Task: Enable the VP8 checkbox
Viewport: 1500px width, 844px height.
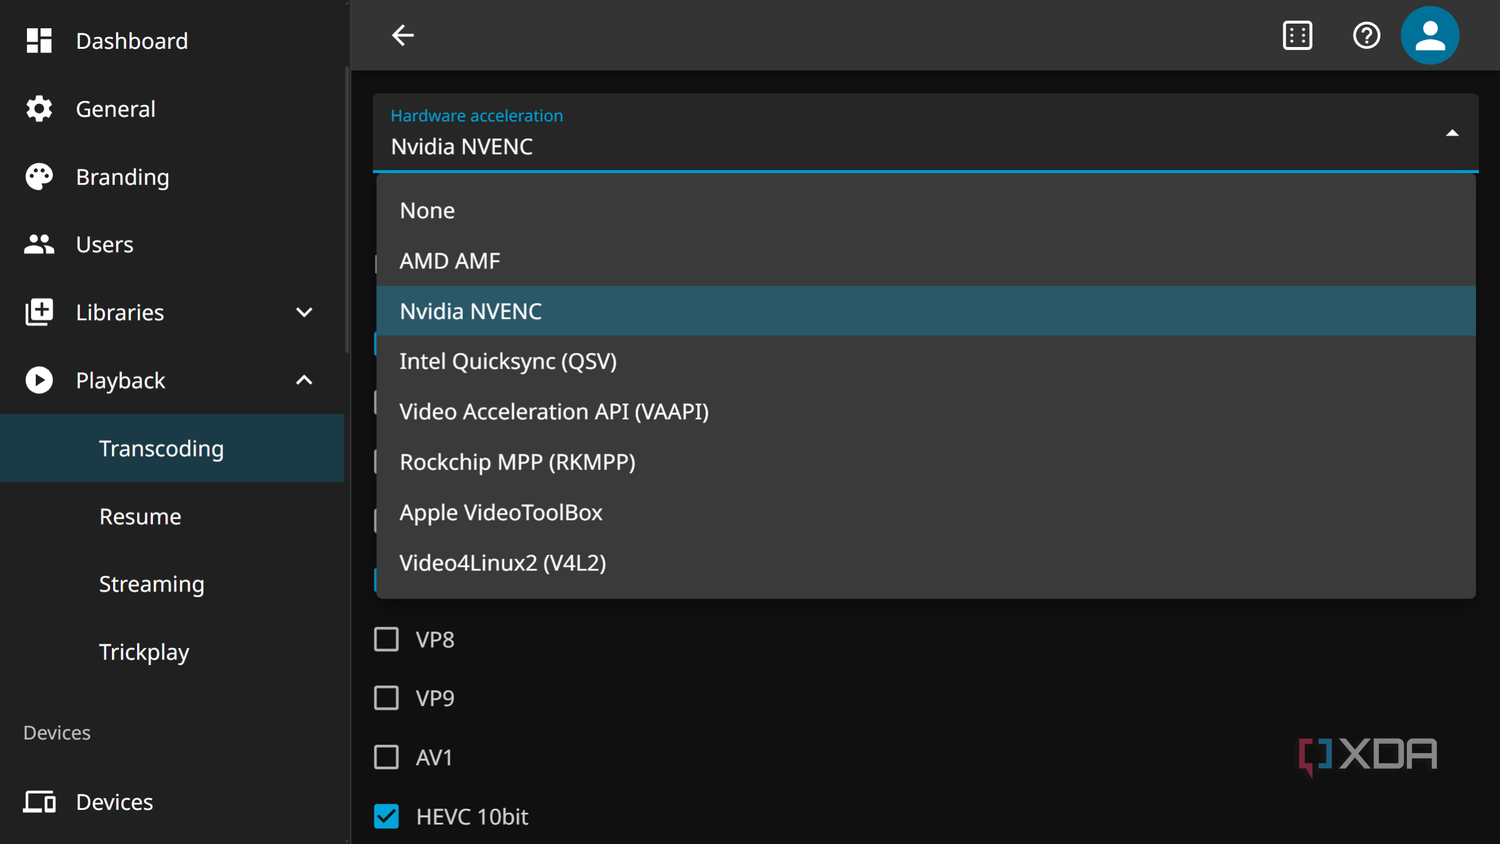Action: pos(386,639)
